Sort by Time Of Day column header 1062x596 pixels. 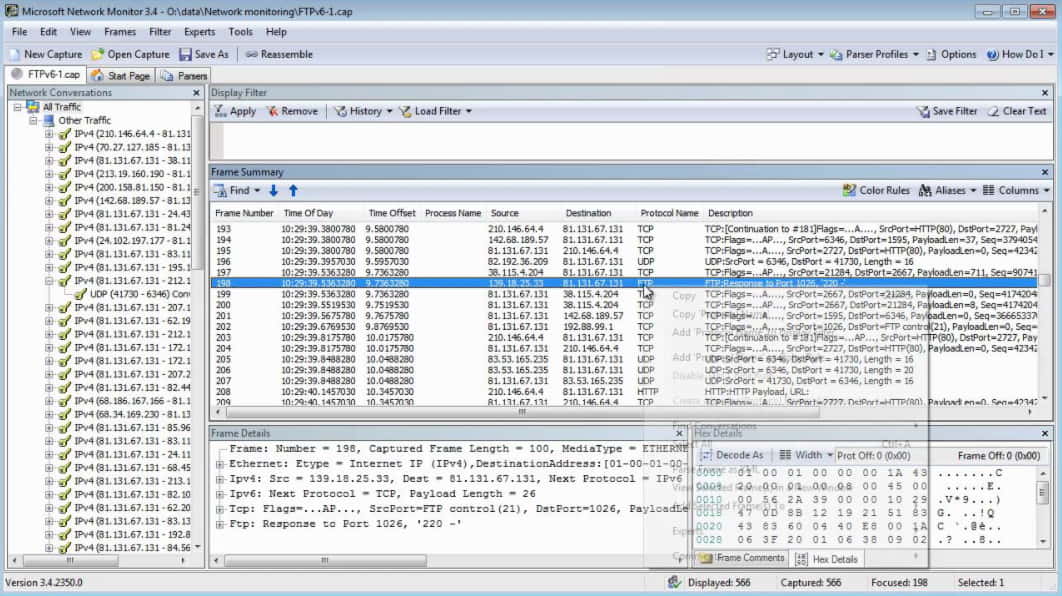tap(308, 213)
